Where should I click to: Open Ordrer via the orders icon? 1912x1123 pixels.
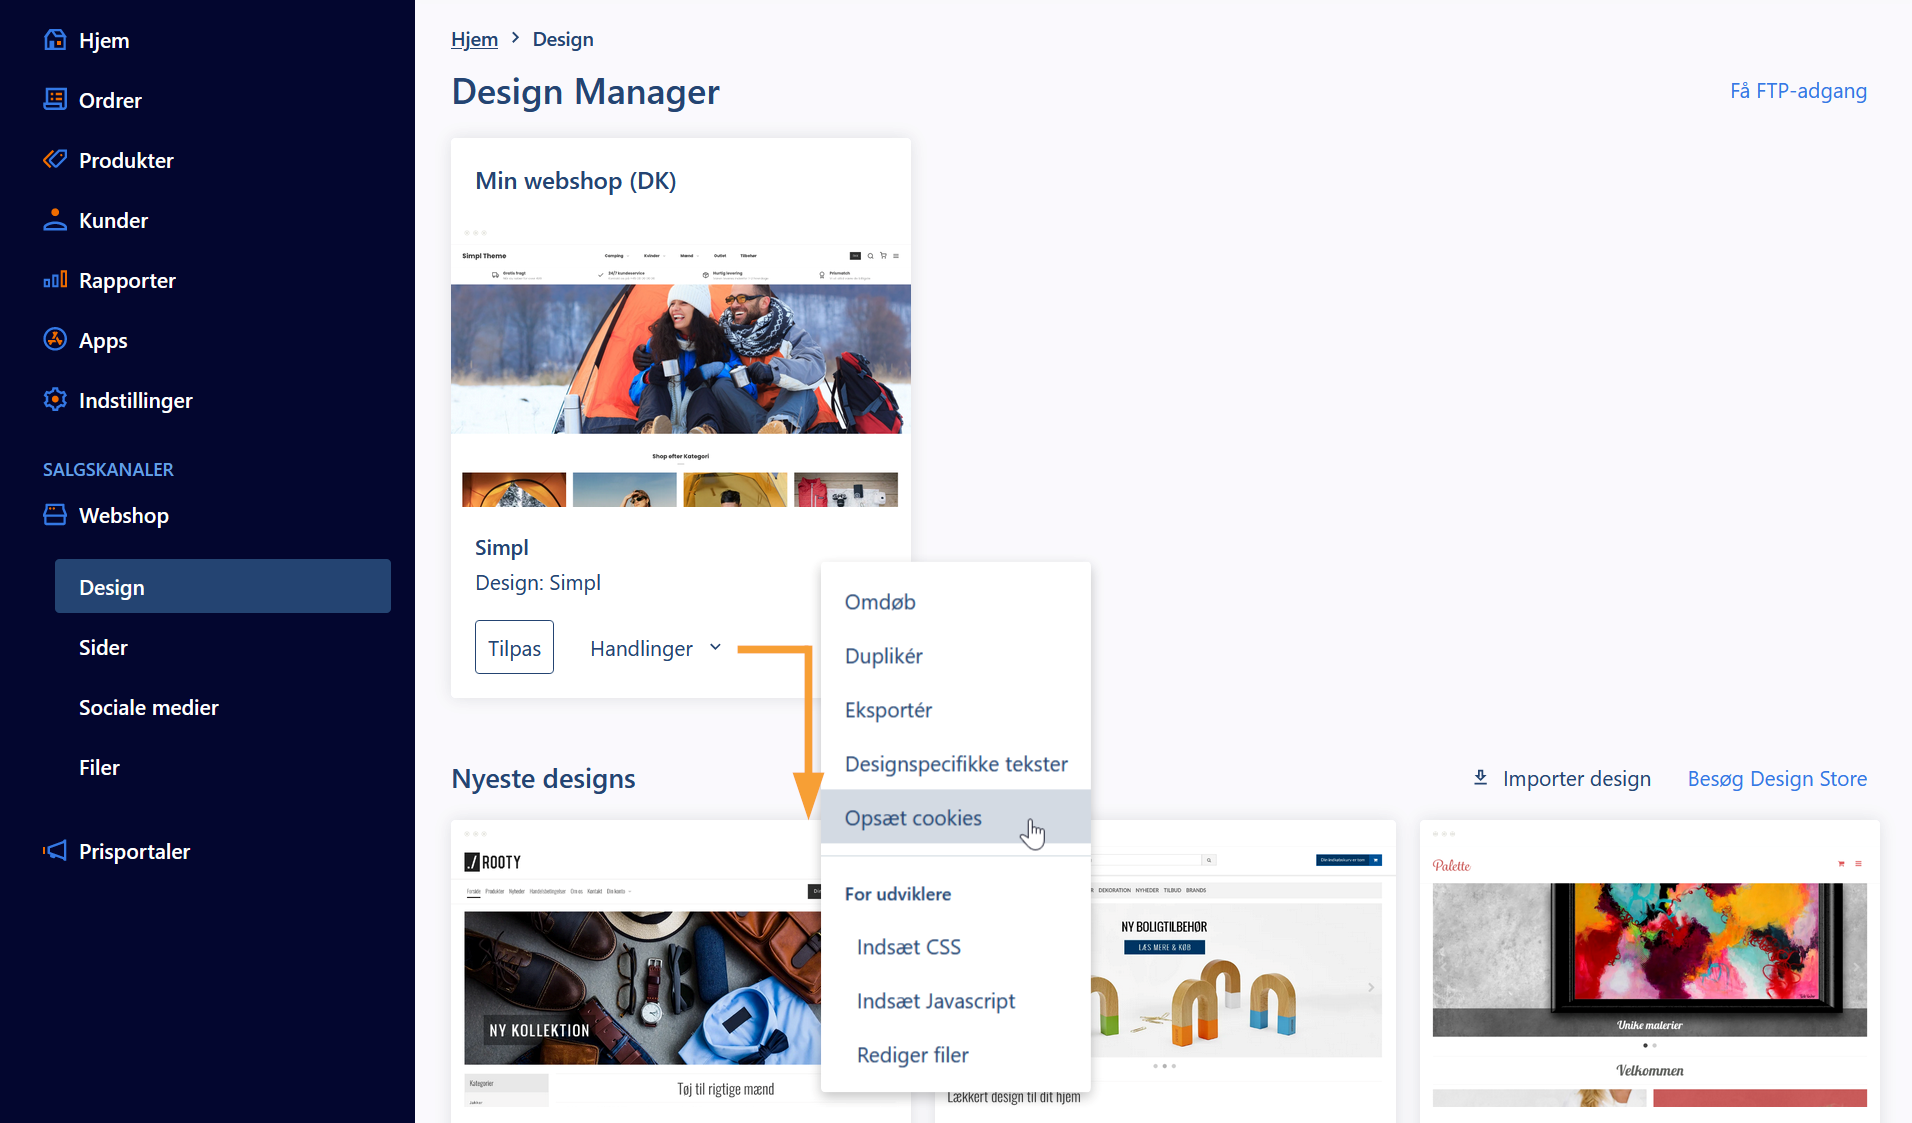click(x=55, y=99)
